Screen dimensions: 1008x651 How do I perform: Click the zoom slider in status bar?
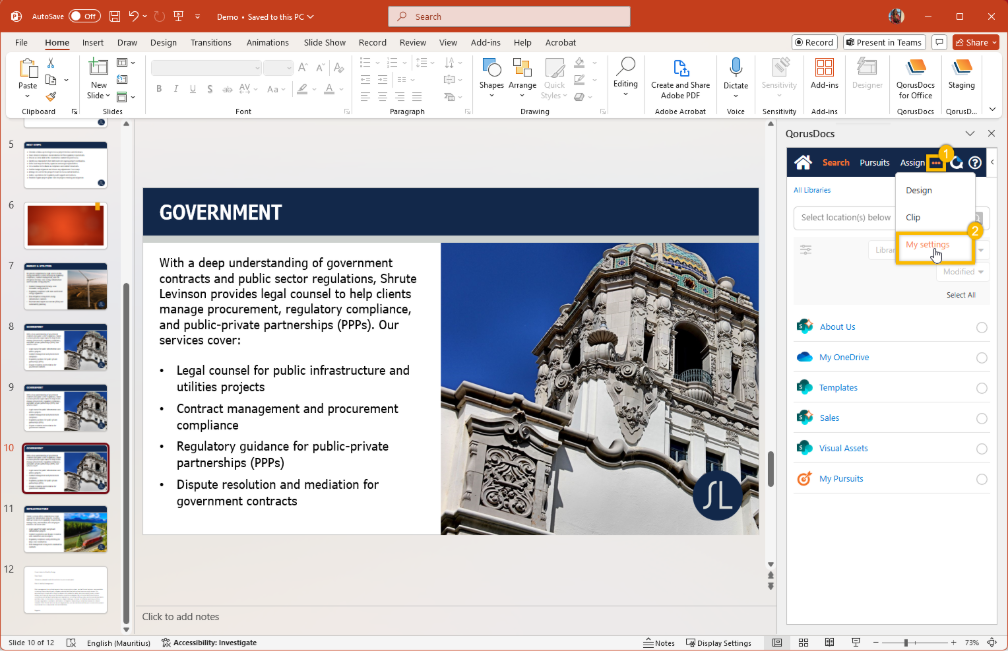pos(907,642)
